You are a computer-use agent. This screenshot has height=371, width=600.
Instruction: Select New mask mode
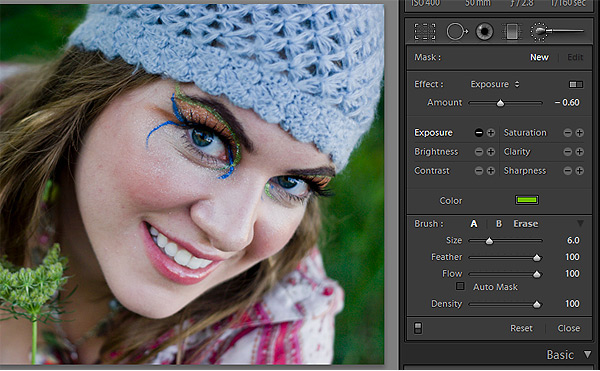point(539,57)
